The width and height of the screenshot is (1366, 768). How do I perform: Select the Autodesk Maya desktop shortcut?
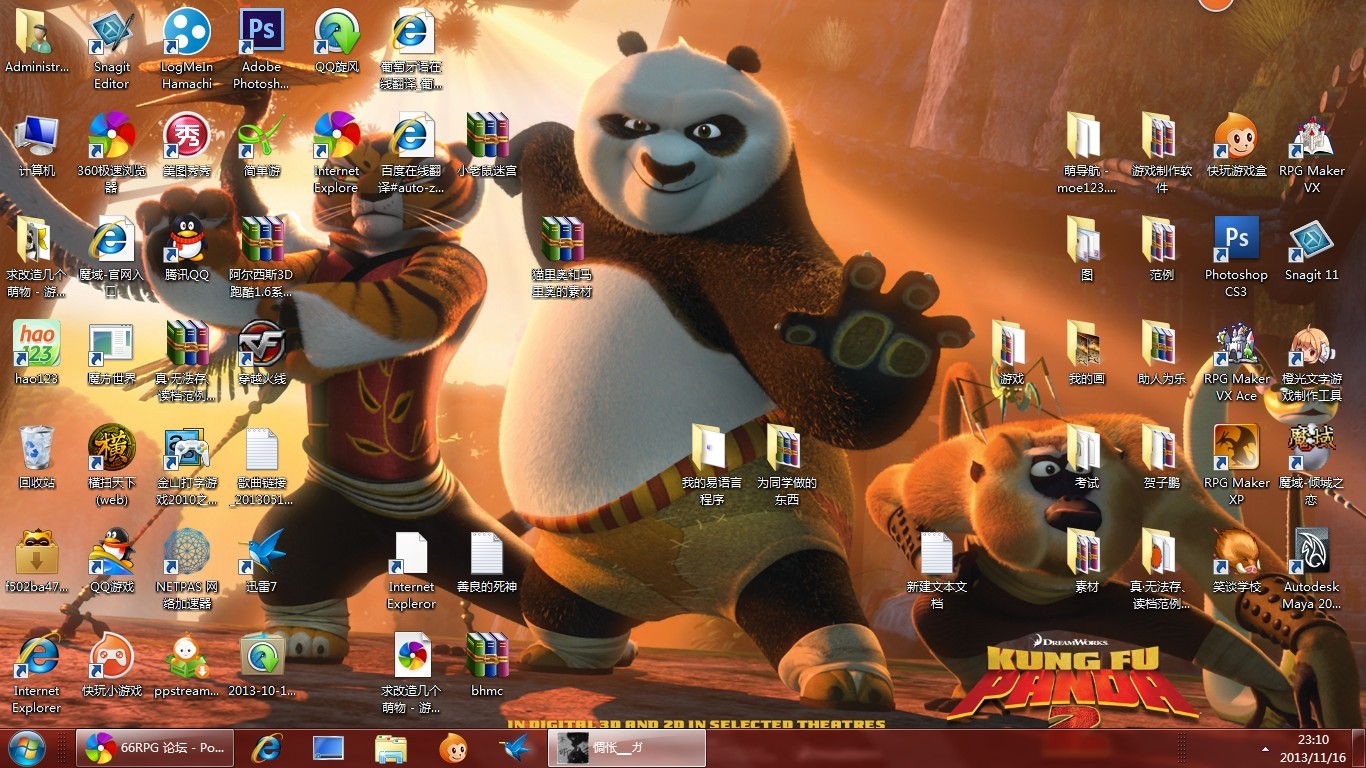pos(1312,570)
